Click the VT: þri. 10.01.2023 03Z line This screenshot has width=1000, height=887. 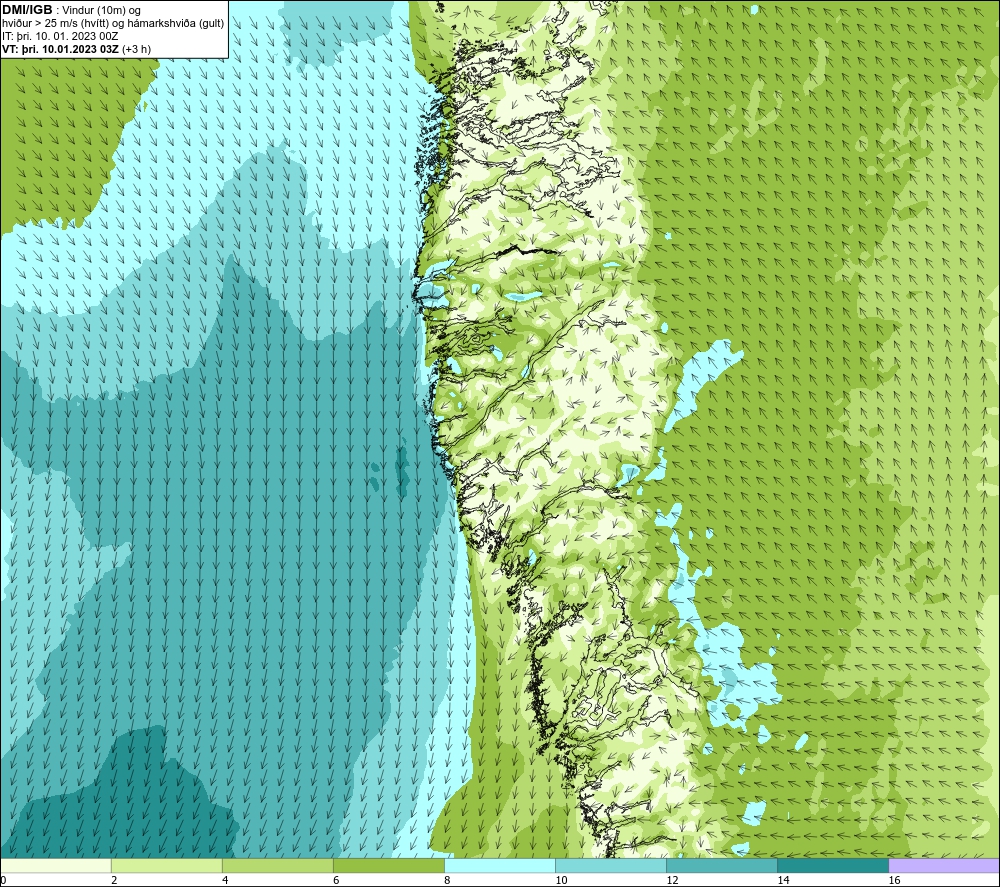pyautogui.click(x=77, y=48)
